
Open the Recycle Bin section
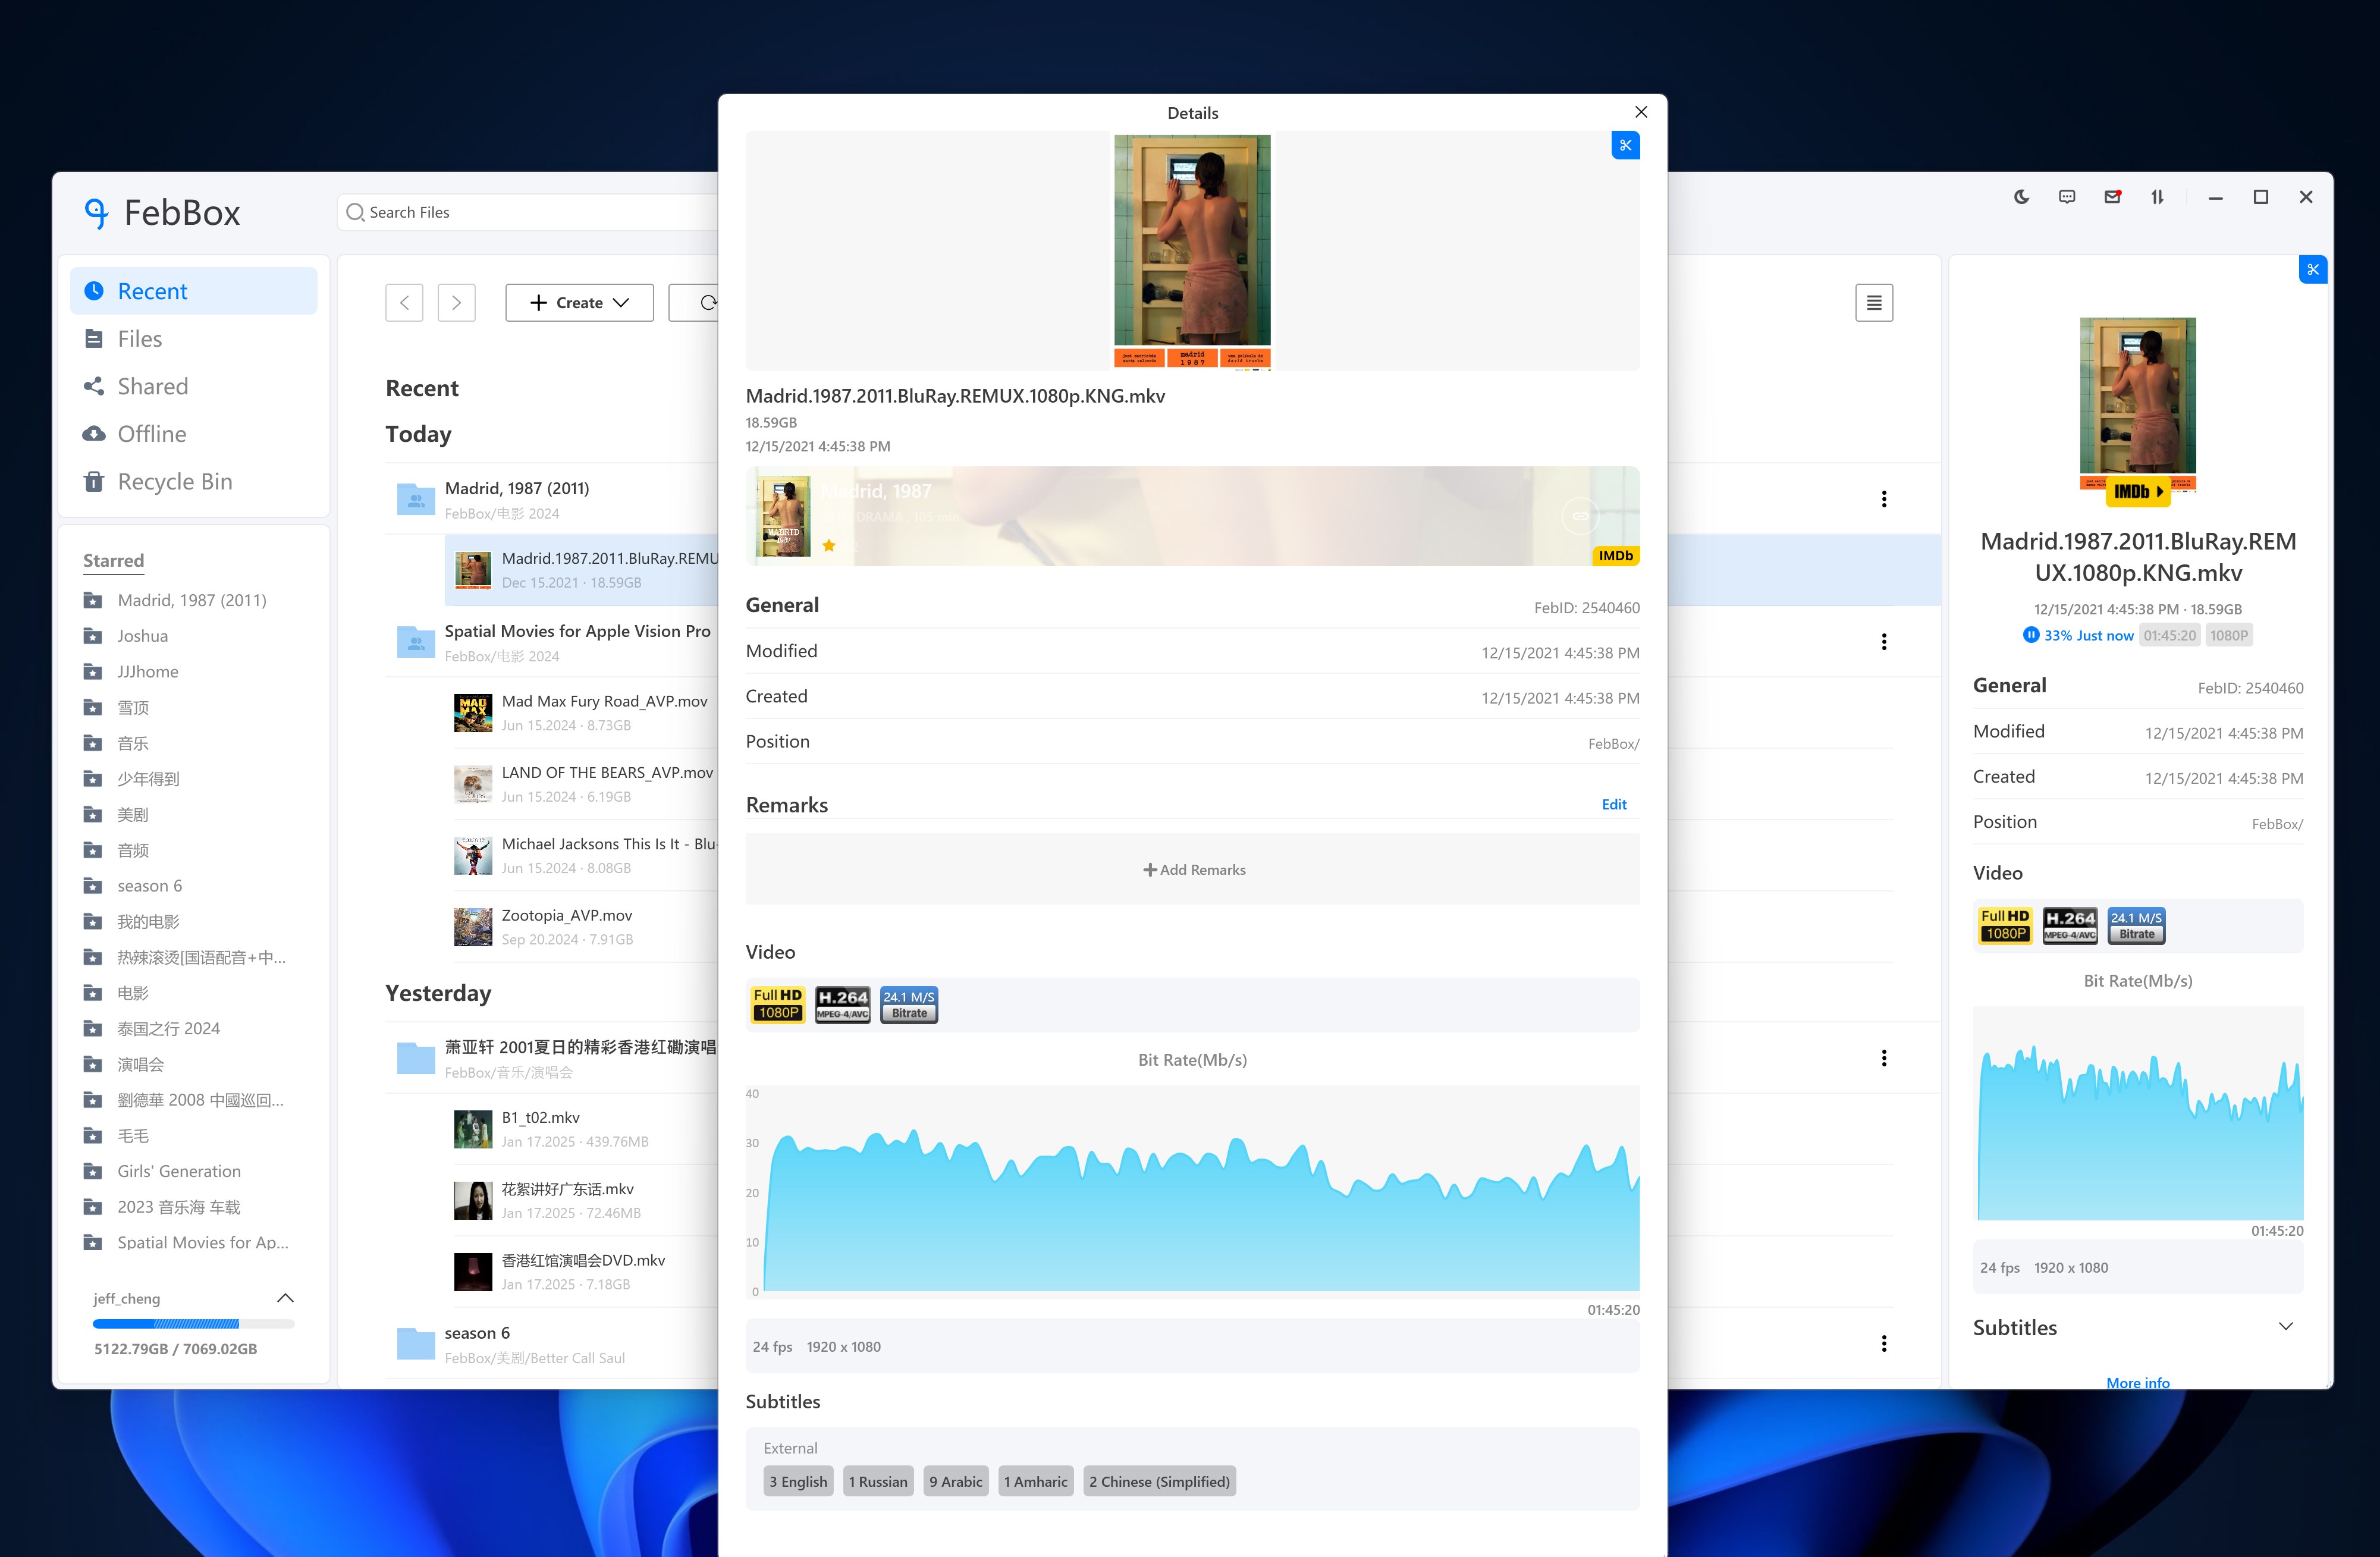tap(174, 481)
